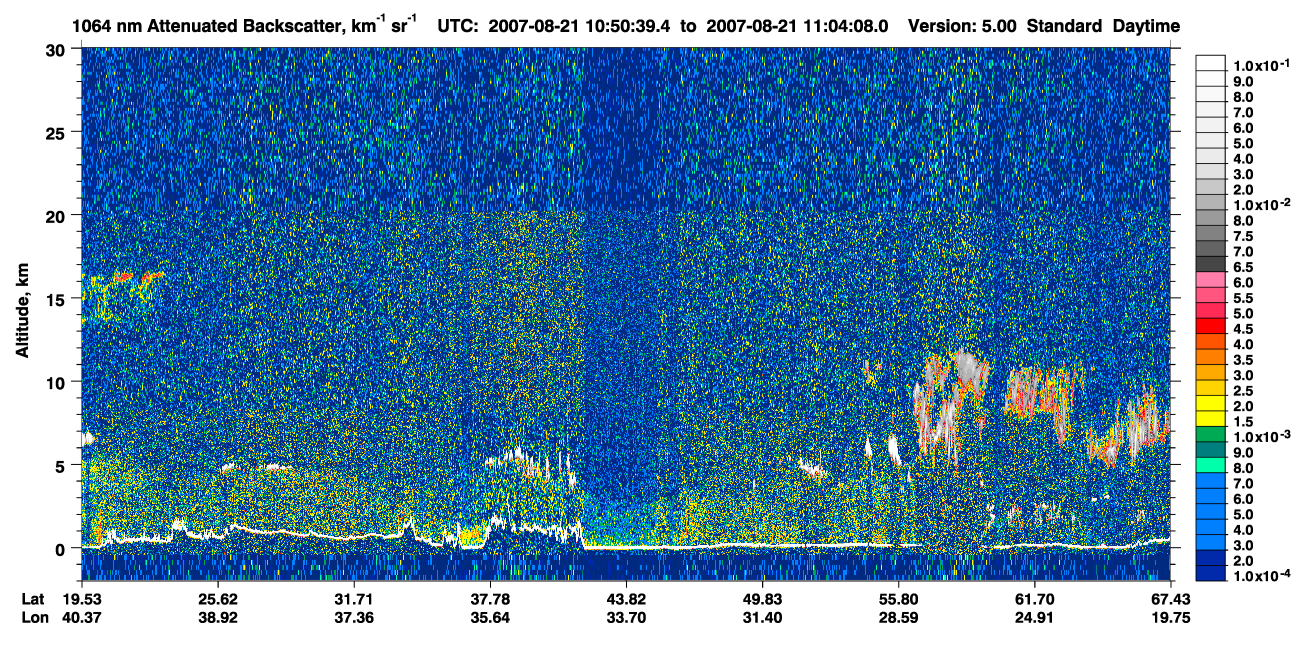Click the "1.0x10-1" legend label
The width and height of the screenshot is (1300, 667).
1262,64
